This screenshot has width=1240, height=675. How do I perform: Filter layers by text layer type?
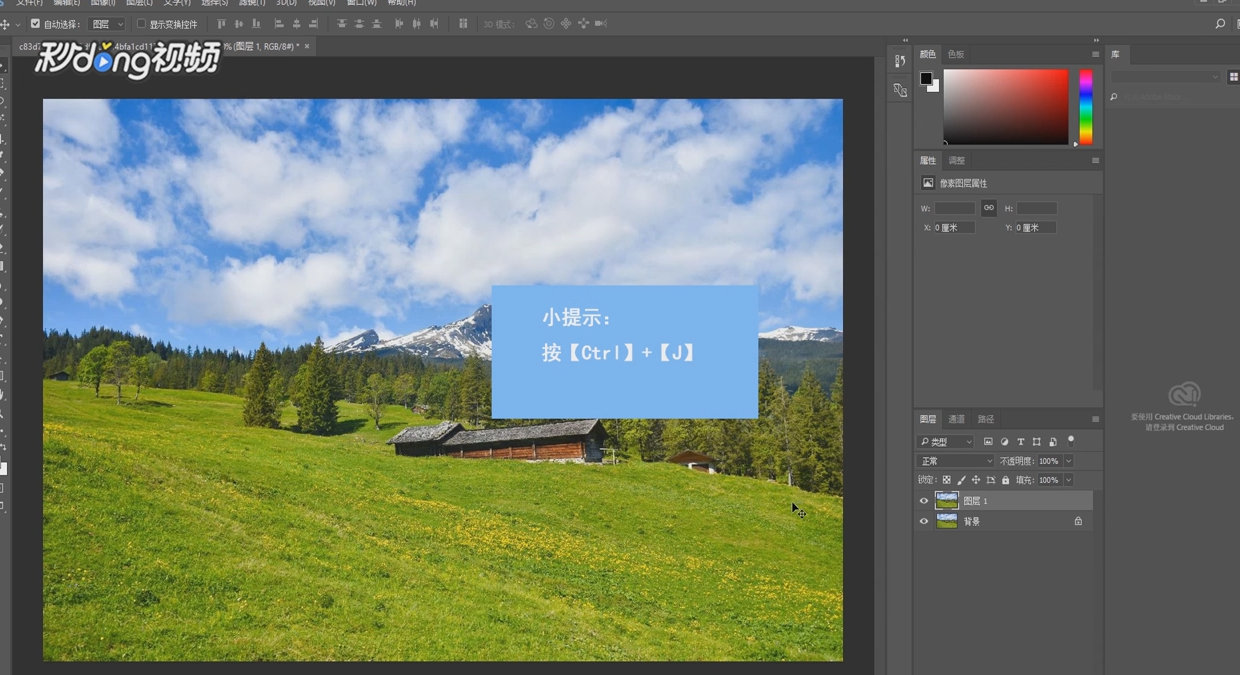1020,441
